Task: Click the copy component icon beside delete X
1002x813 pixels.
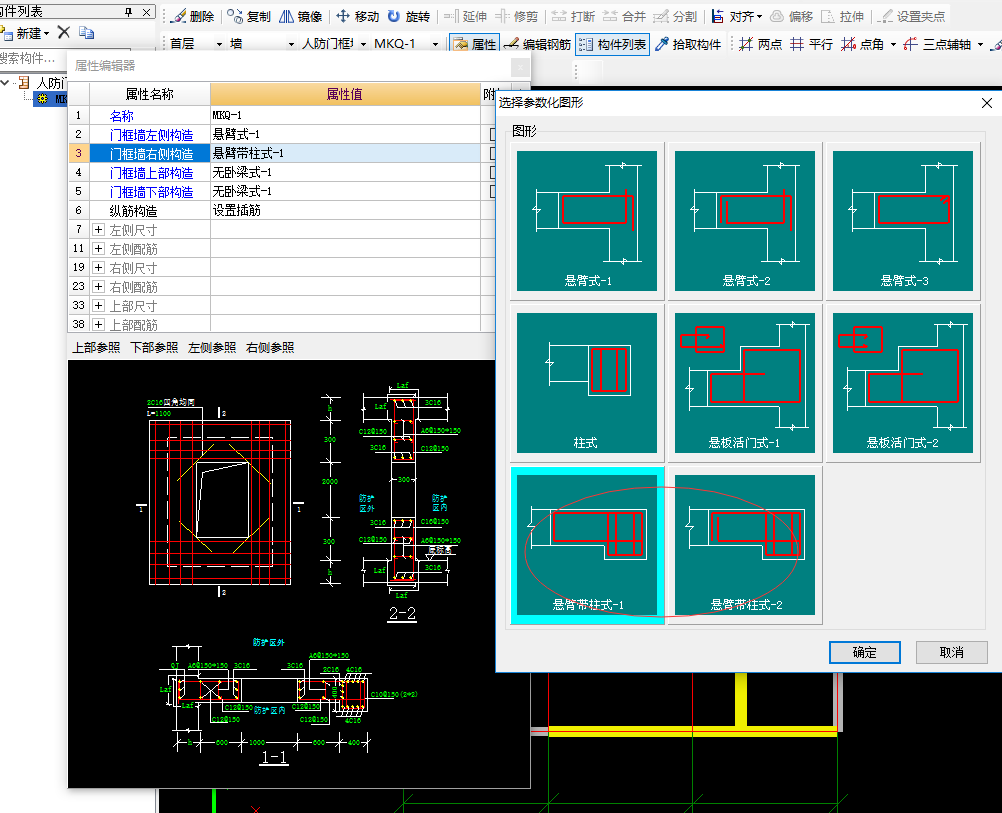Action: pos(86,32)
